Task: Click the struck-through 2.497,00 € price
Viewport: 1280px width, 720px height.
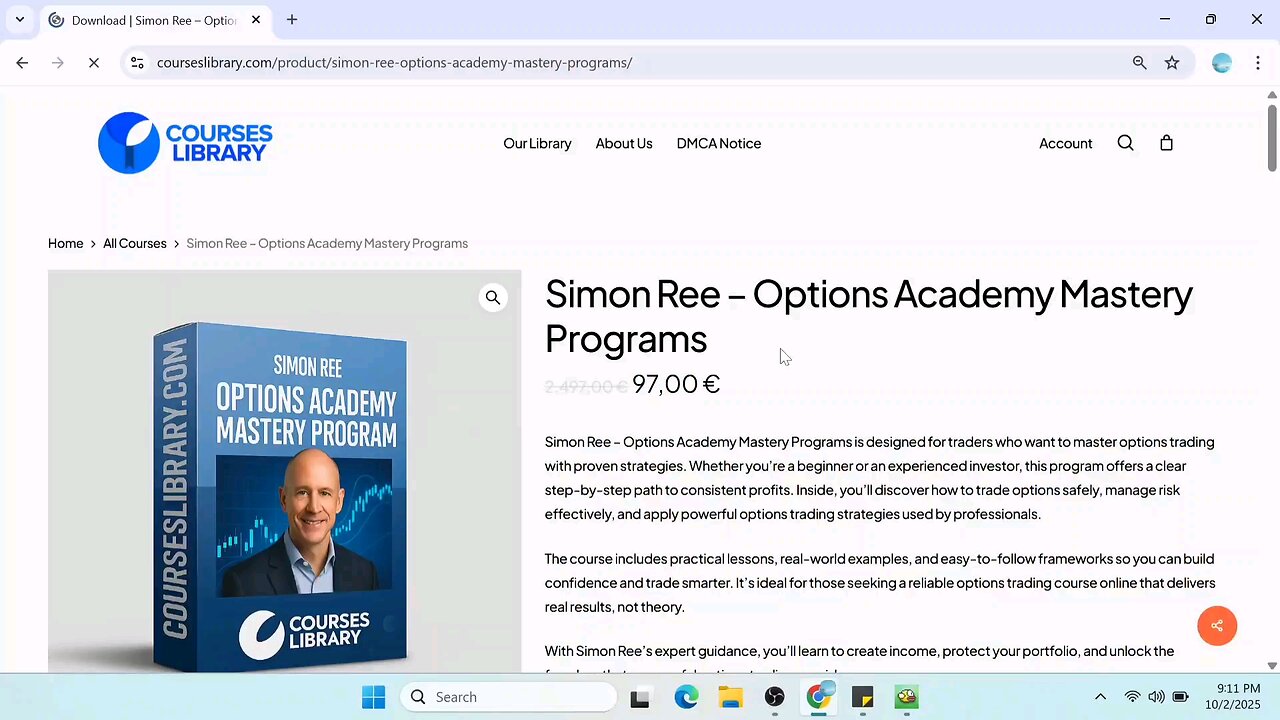Action: tap(586, 386)
